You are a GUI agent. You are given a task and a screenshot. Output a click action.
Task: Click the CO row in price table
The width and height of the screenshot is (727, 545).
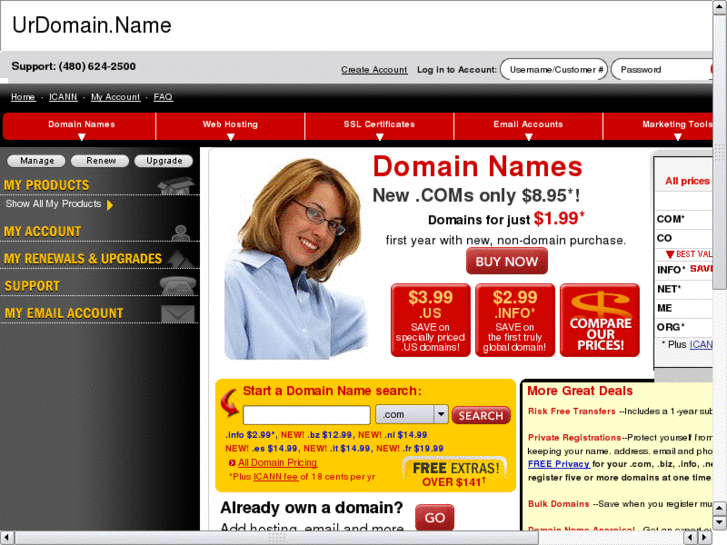pos(684,238)
